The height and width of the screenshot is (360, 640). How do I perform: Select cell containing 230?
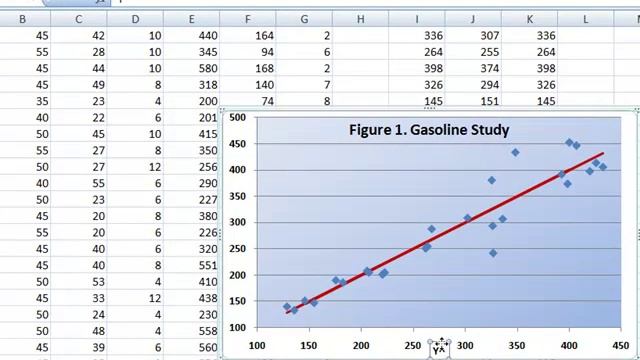(x=191, y=315)
